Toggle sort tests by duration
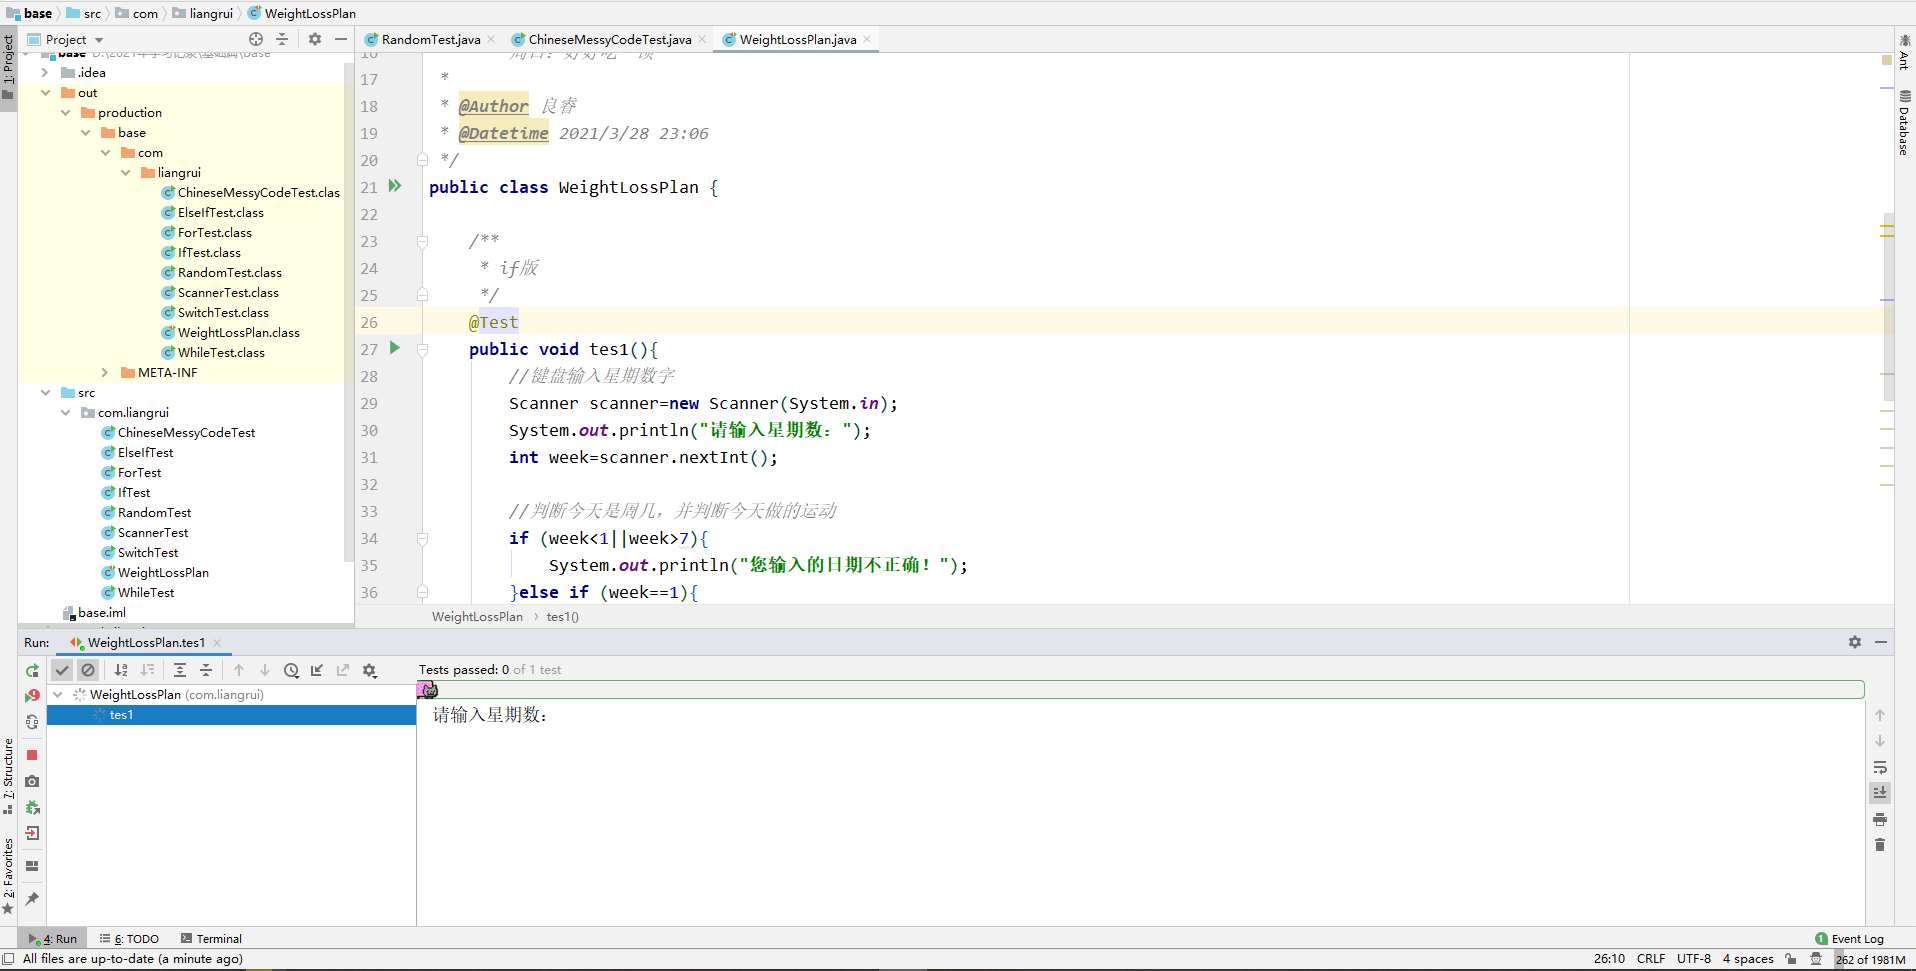The height and width of the screenshot is (971, 1916). [147, 670]
